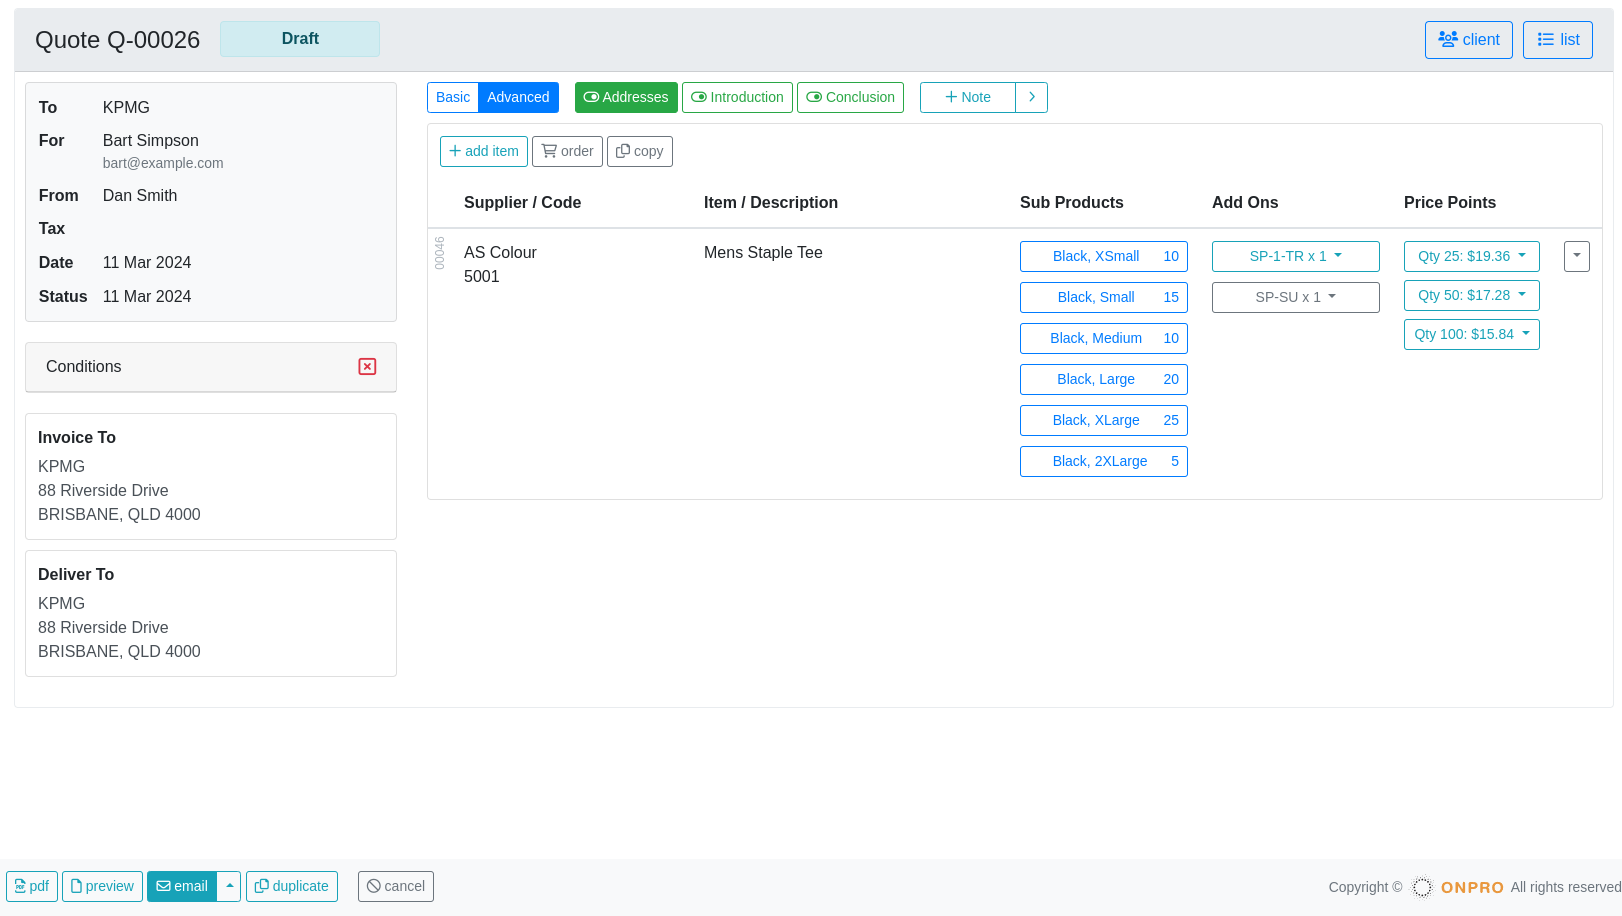Open Qty 50: $17.28 price dropdown

click(x=1472, y=295)
